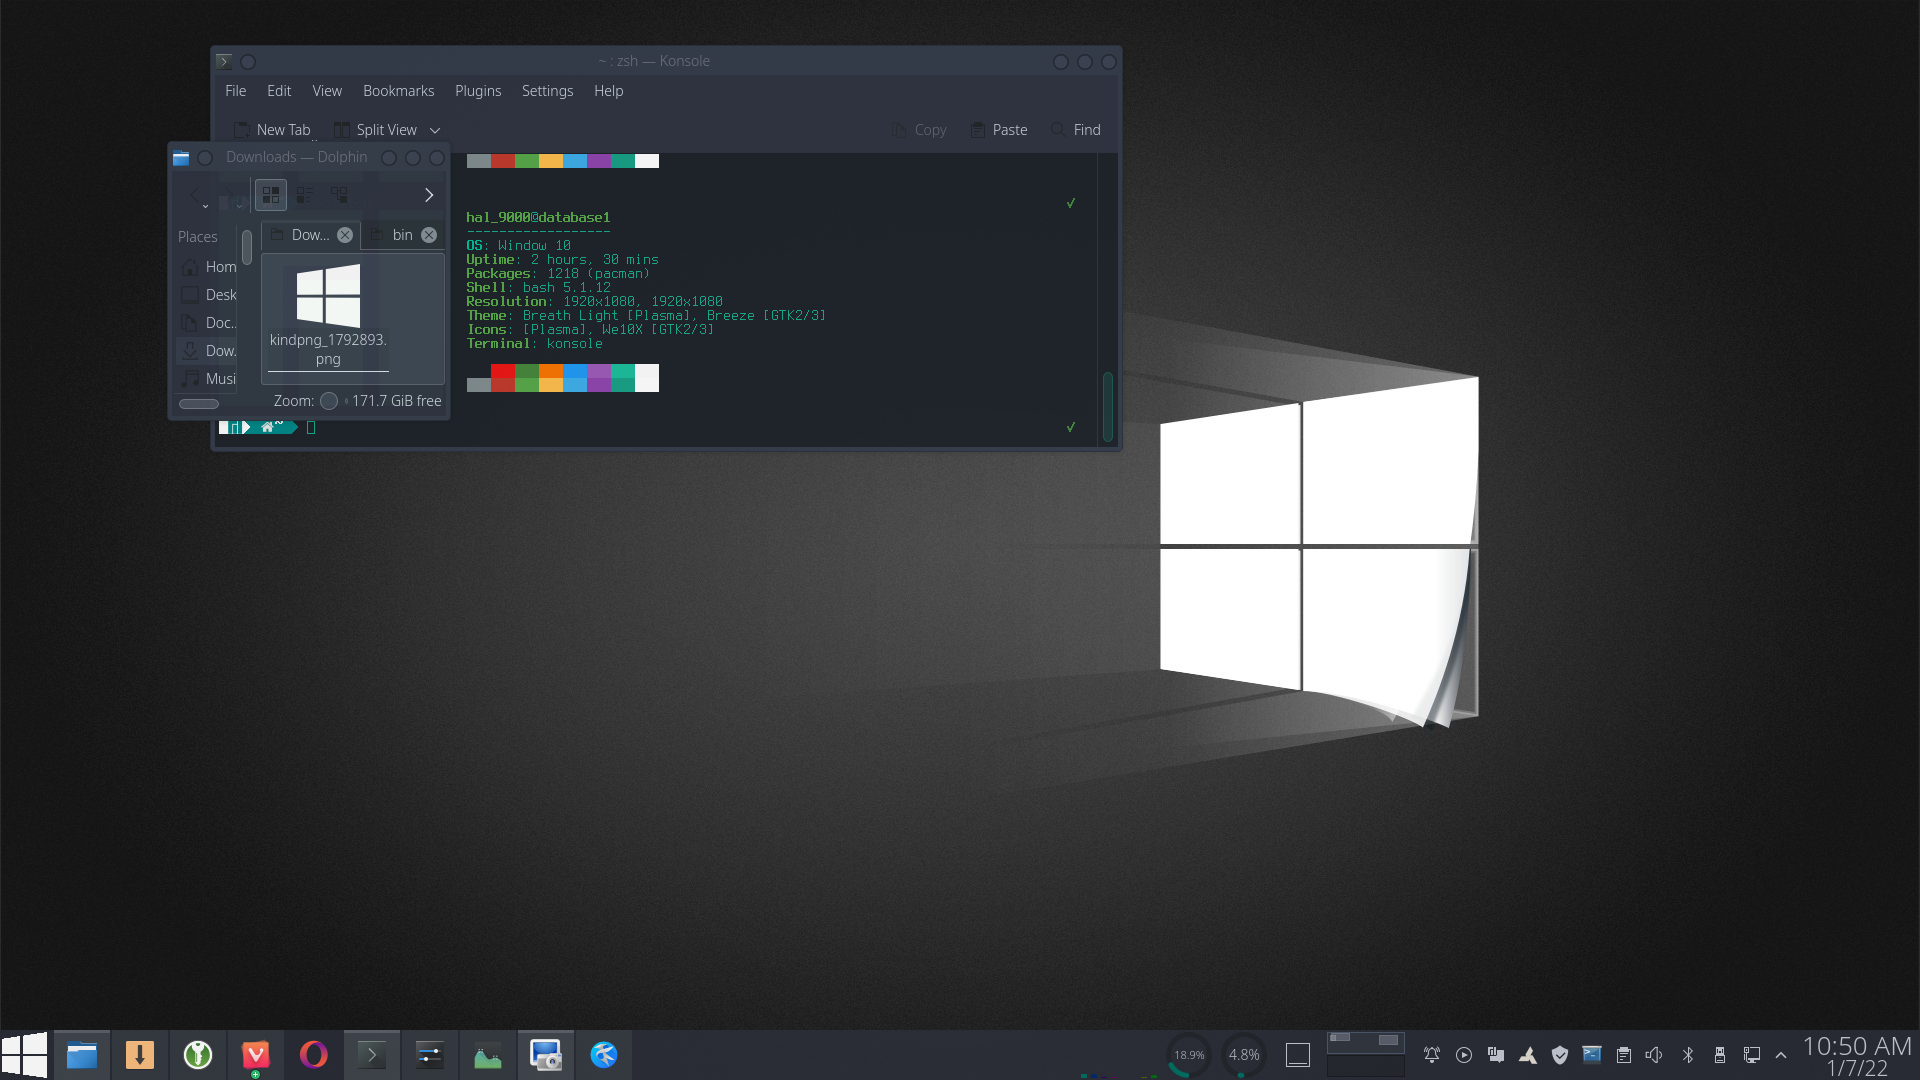
Task: Open clipboard tray icon
Action: [1624, 1055]
